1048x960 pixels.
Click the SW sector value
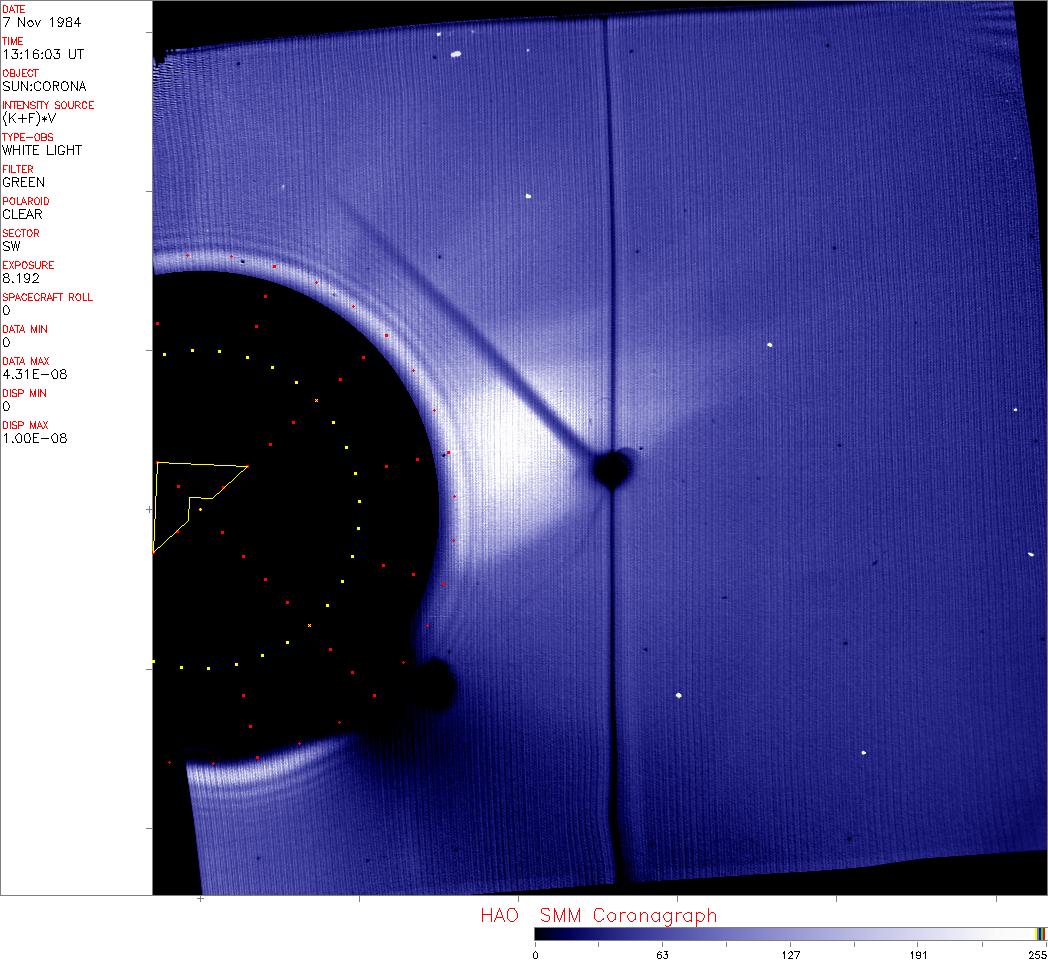click(12, 246)
